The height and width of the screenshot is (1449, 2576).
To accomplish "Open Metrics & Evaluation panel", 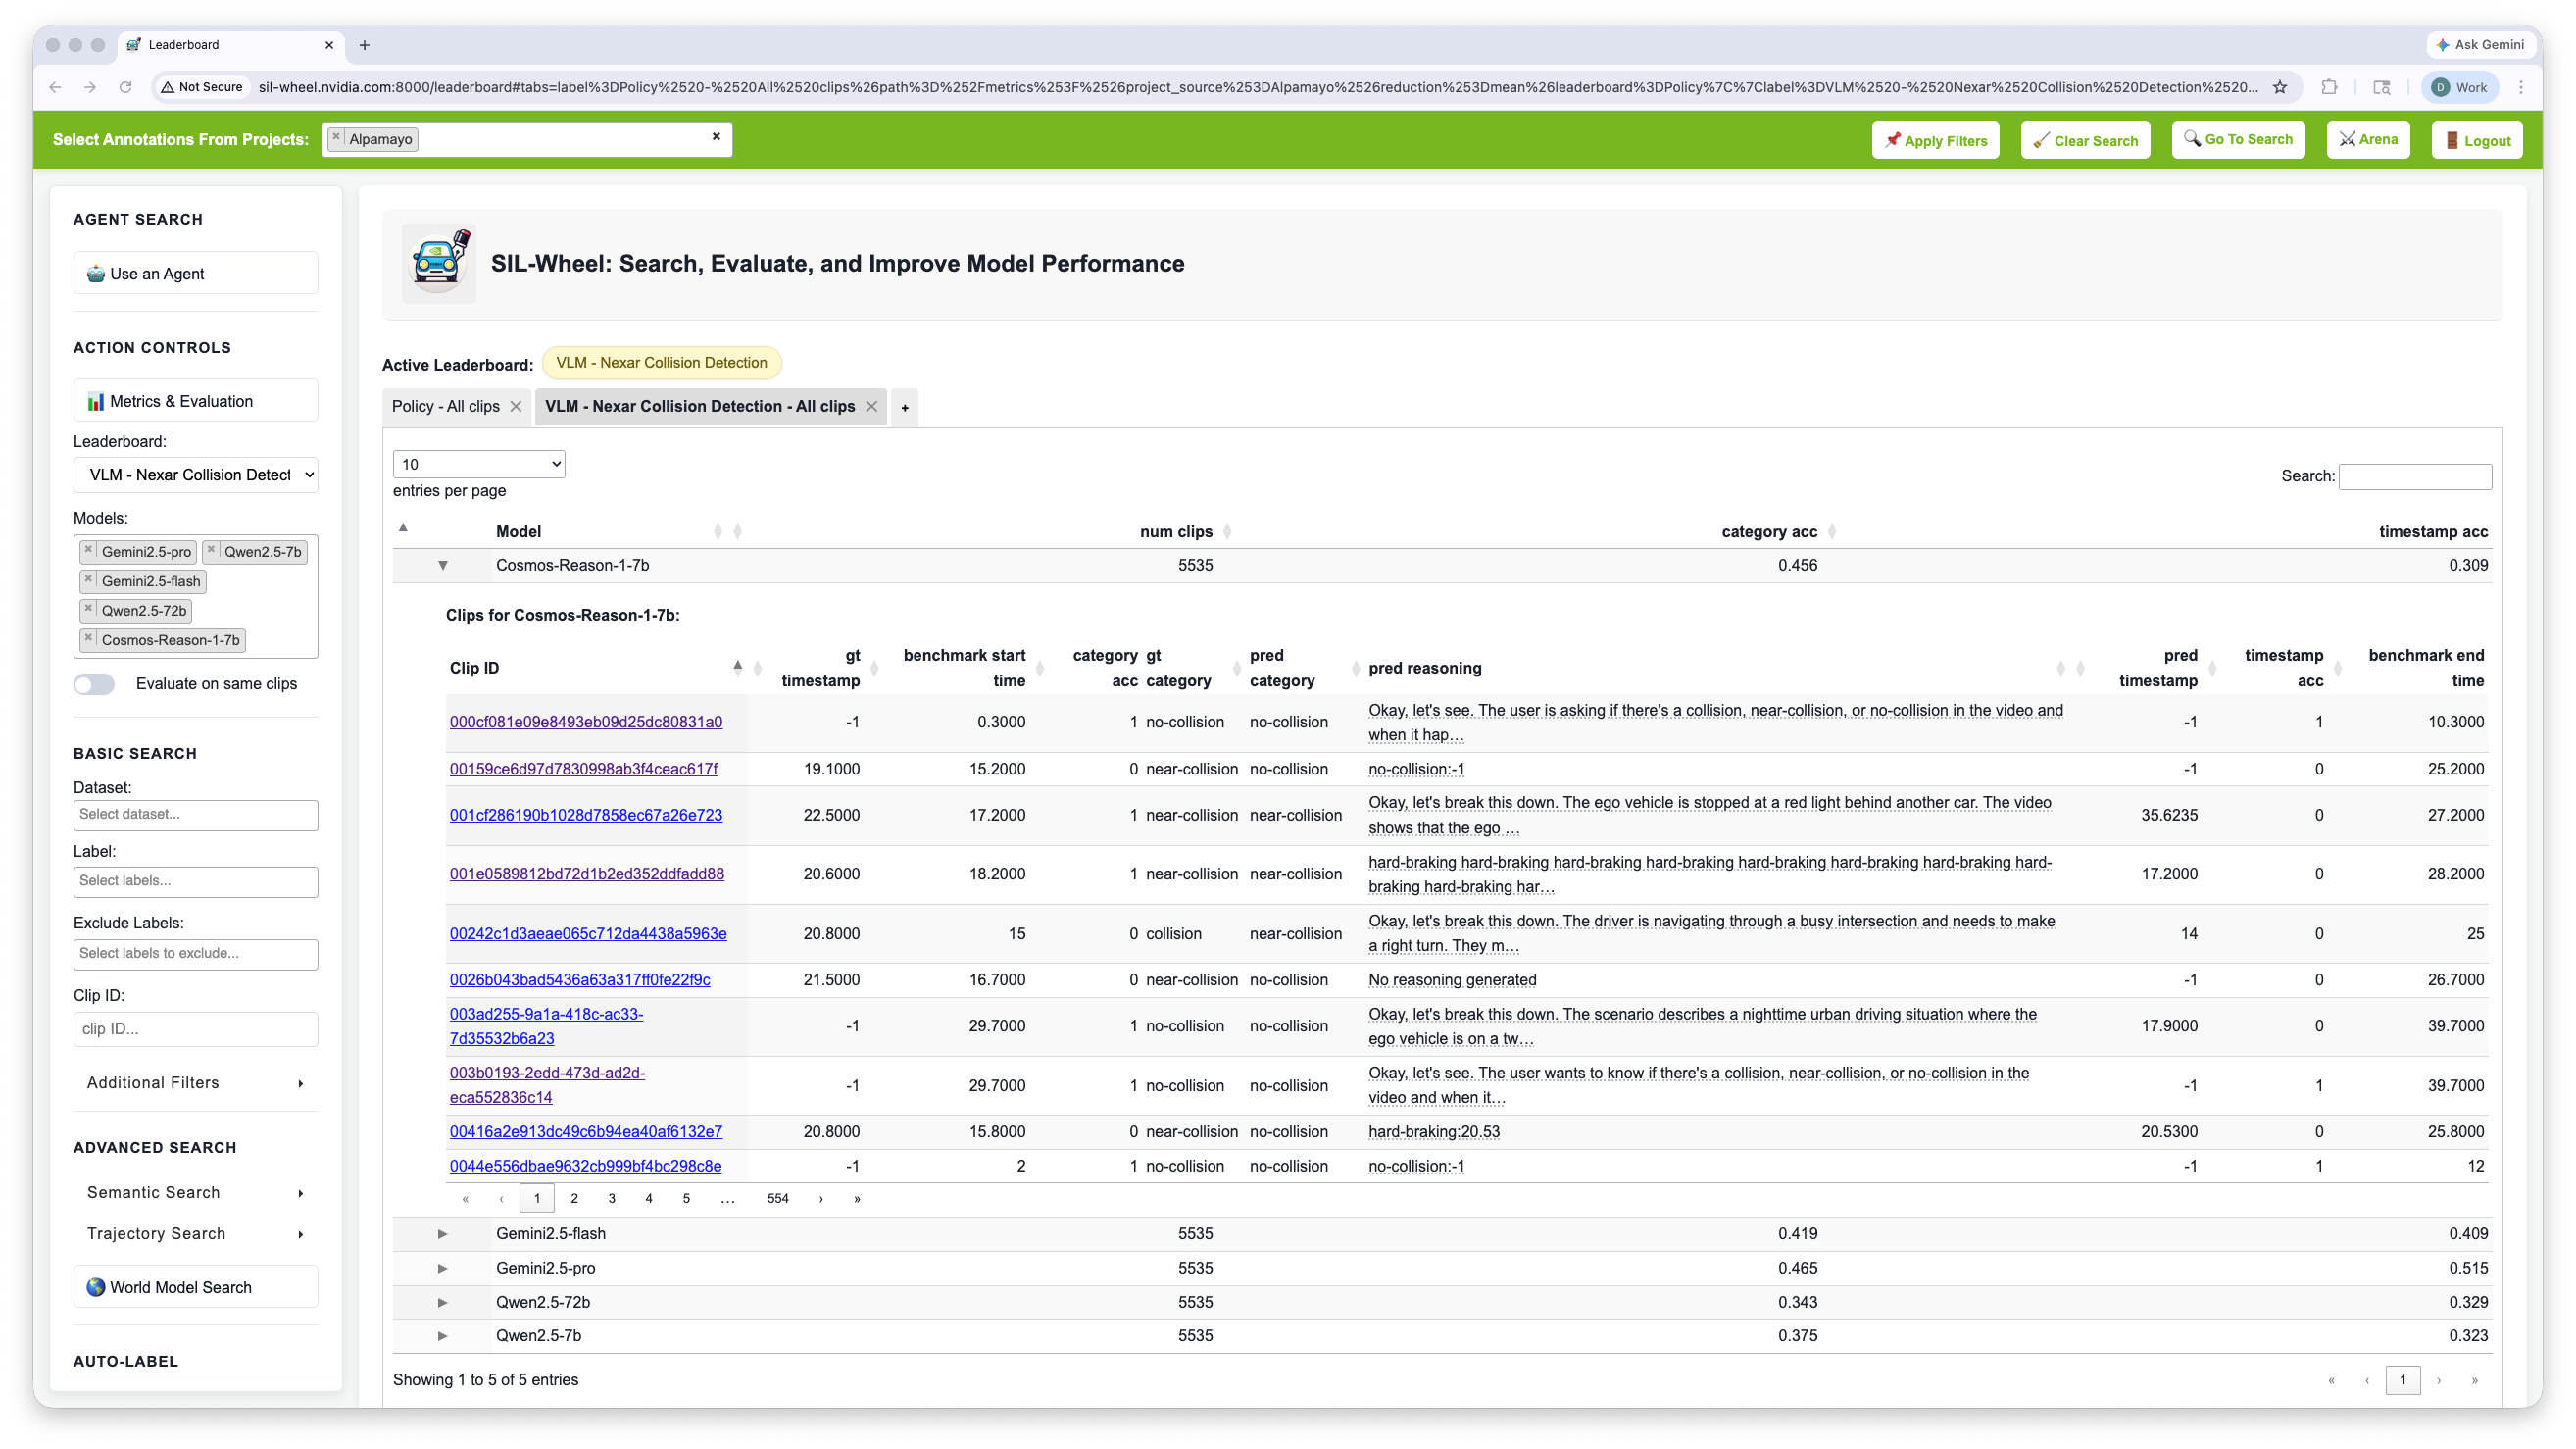I will pyautogui.click(x=196, y=401).
